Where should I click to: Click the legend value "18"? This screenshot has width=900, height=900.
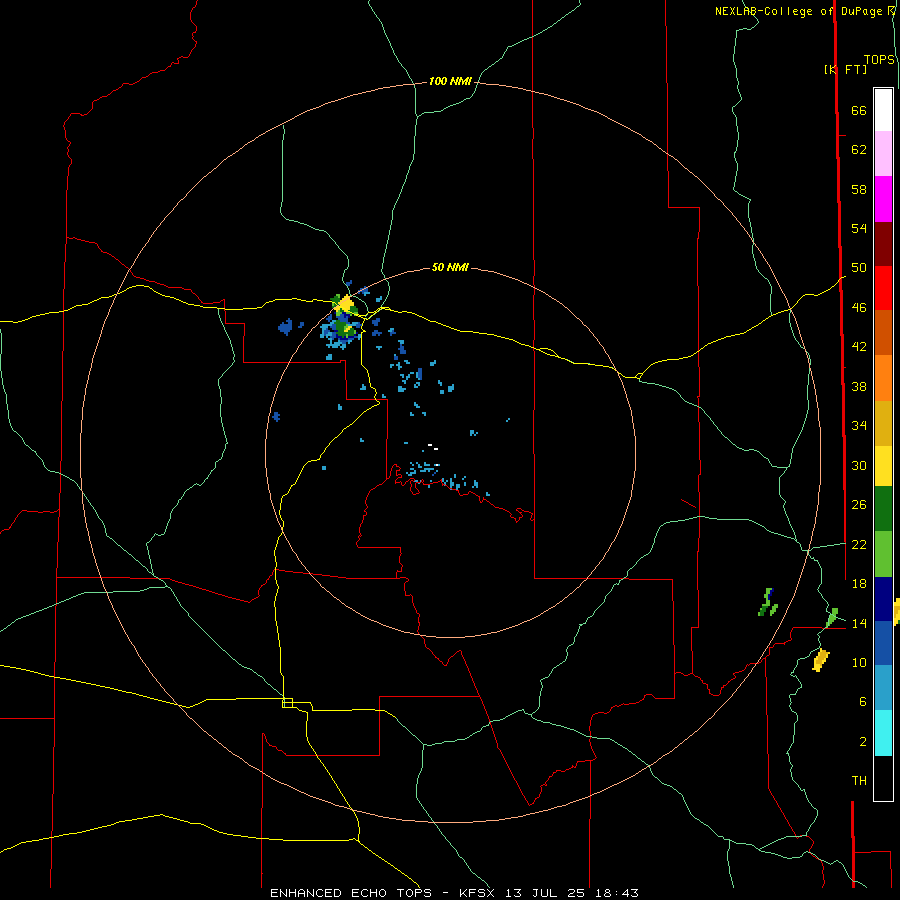coord(859,584)
